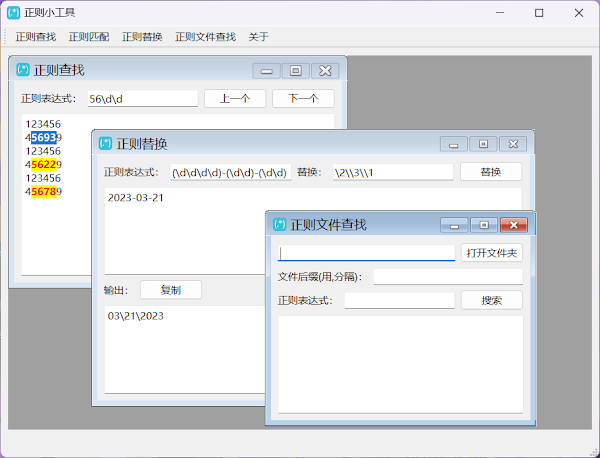Click the main 正则小工具 app icon

(13, 13)
